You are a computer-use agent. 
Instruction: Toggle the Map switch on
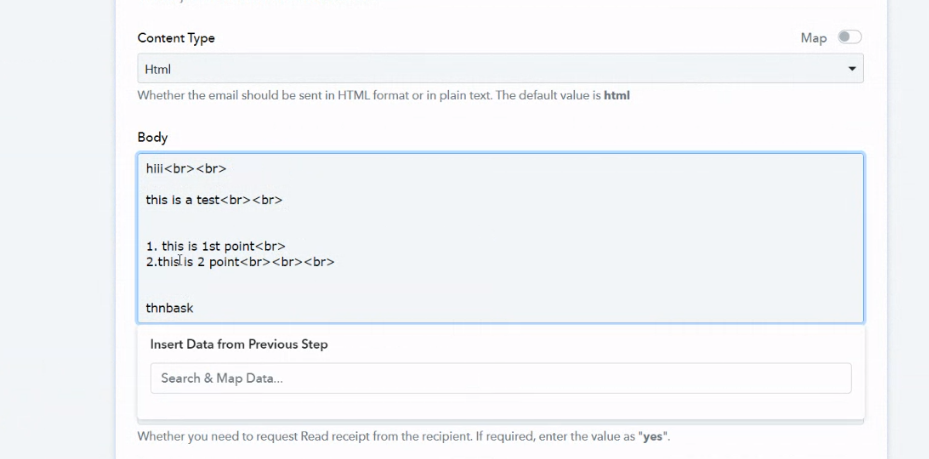point(849,37)
